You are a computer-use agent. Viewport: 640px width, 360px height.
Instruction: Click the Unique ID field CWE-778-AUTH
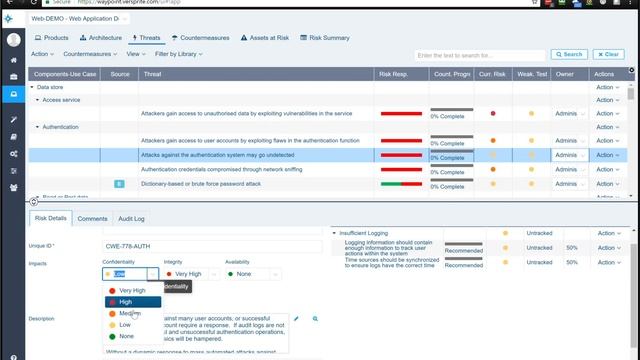212,246
